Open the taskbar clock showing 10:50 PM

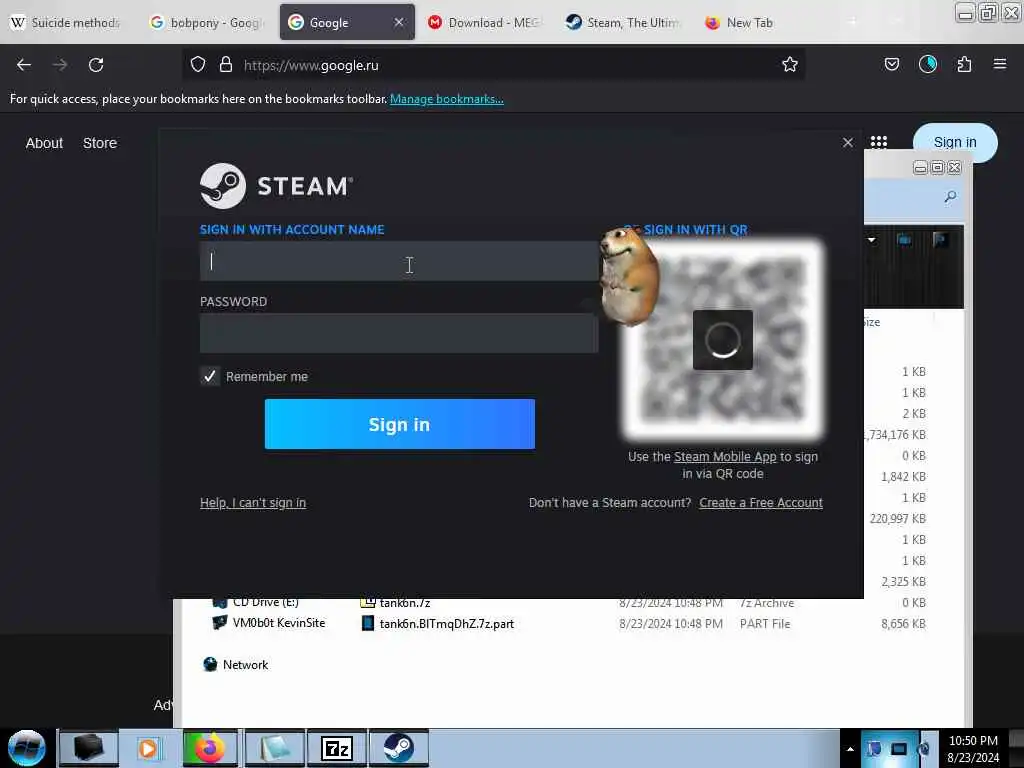(973, 749)
